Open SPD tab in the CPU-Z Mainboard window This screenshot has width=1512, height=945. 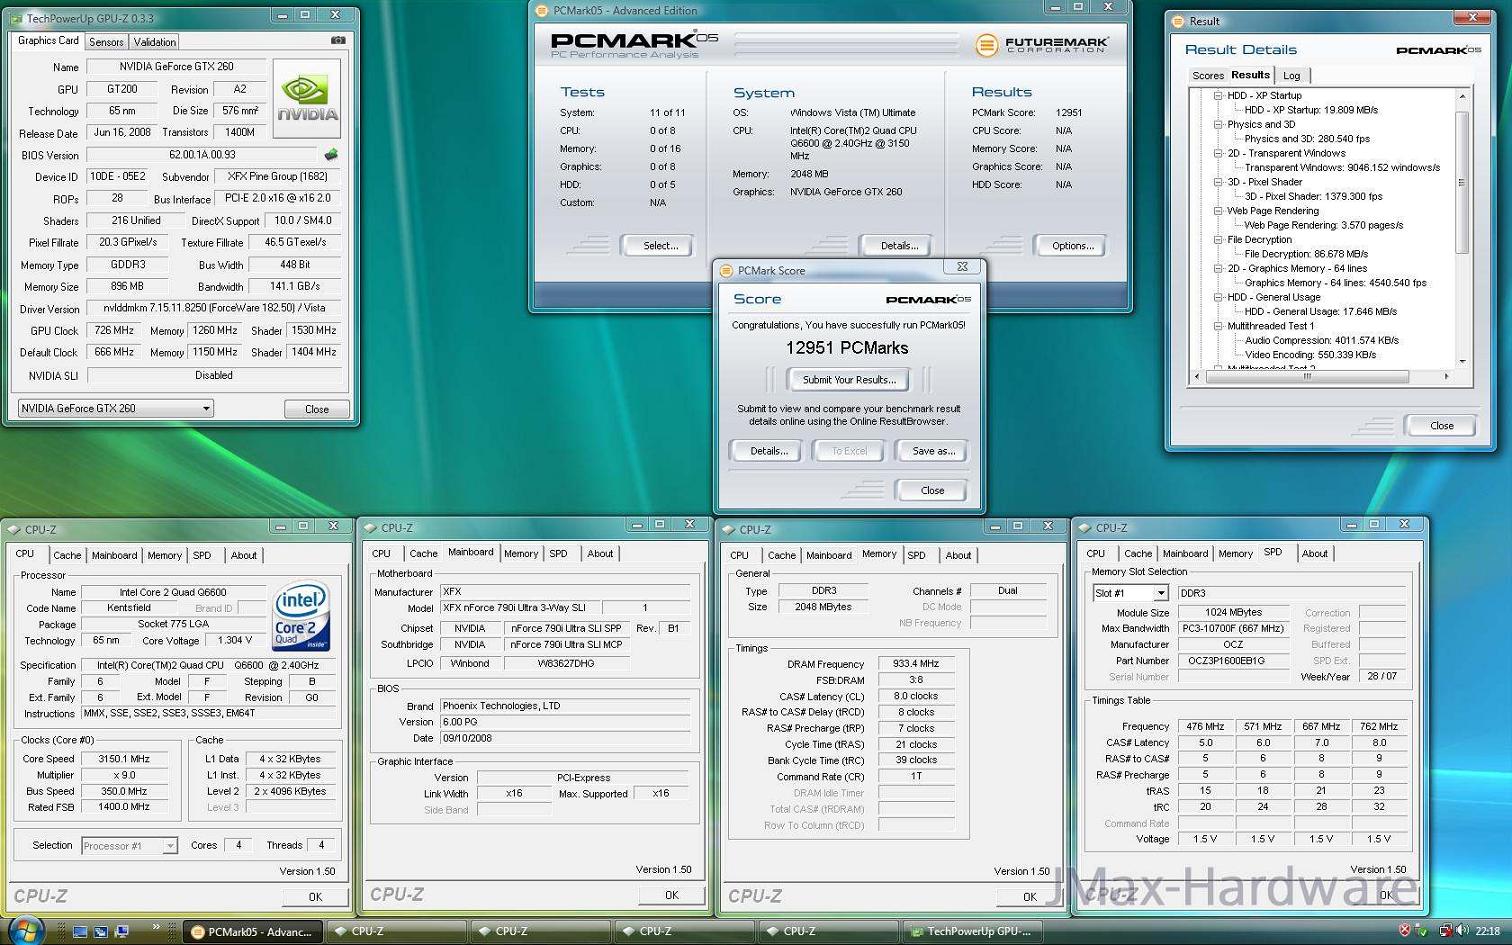click(x=558, y=553)
